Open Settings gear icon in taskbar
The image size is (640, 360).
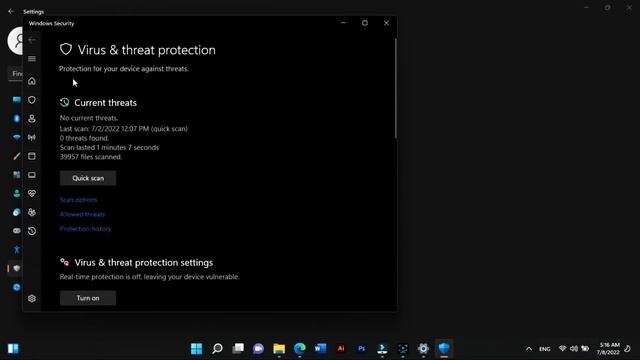click(423, 349)
